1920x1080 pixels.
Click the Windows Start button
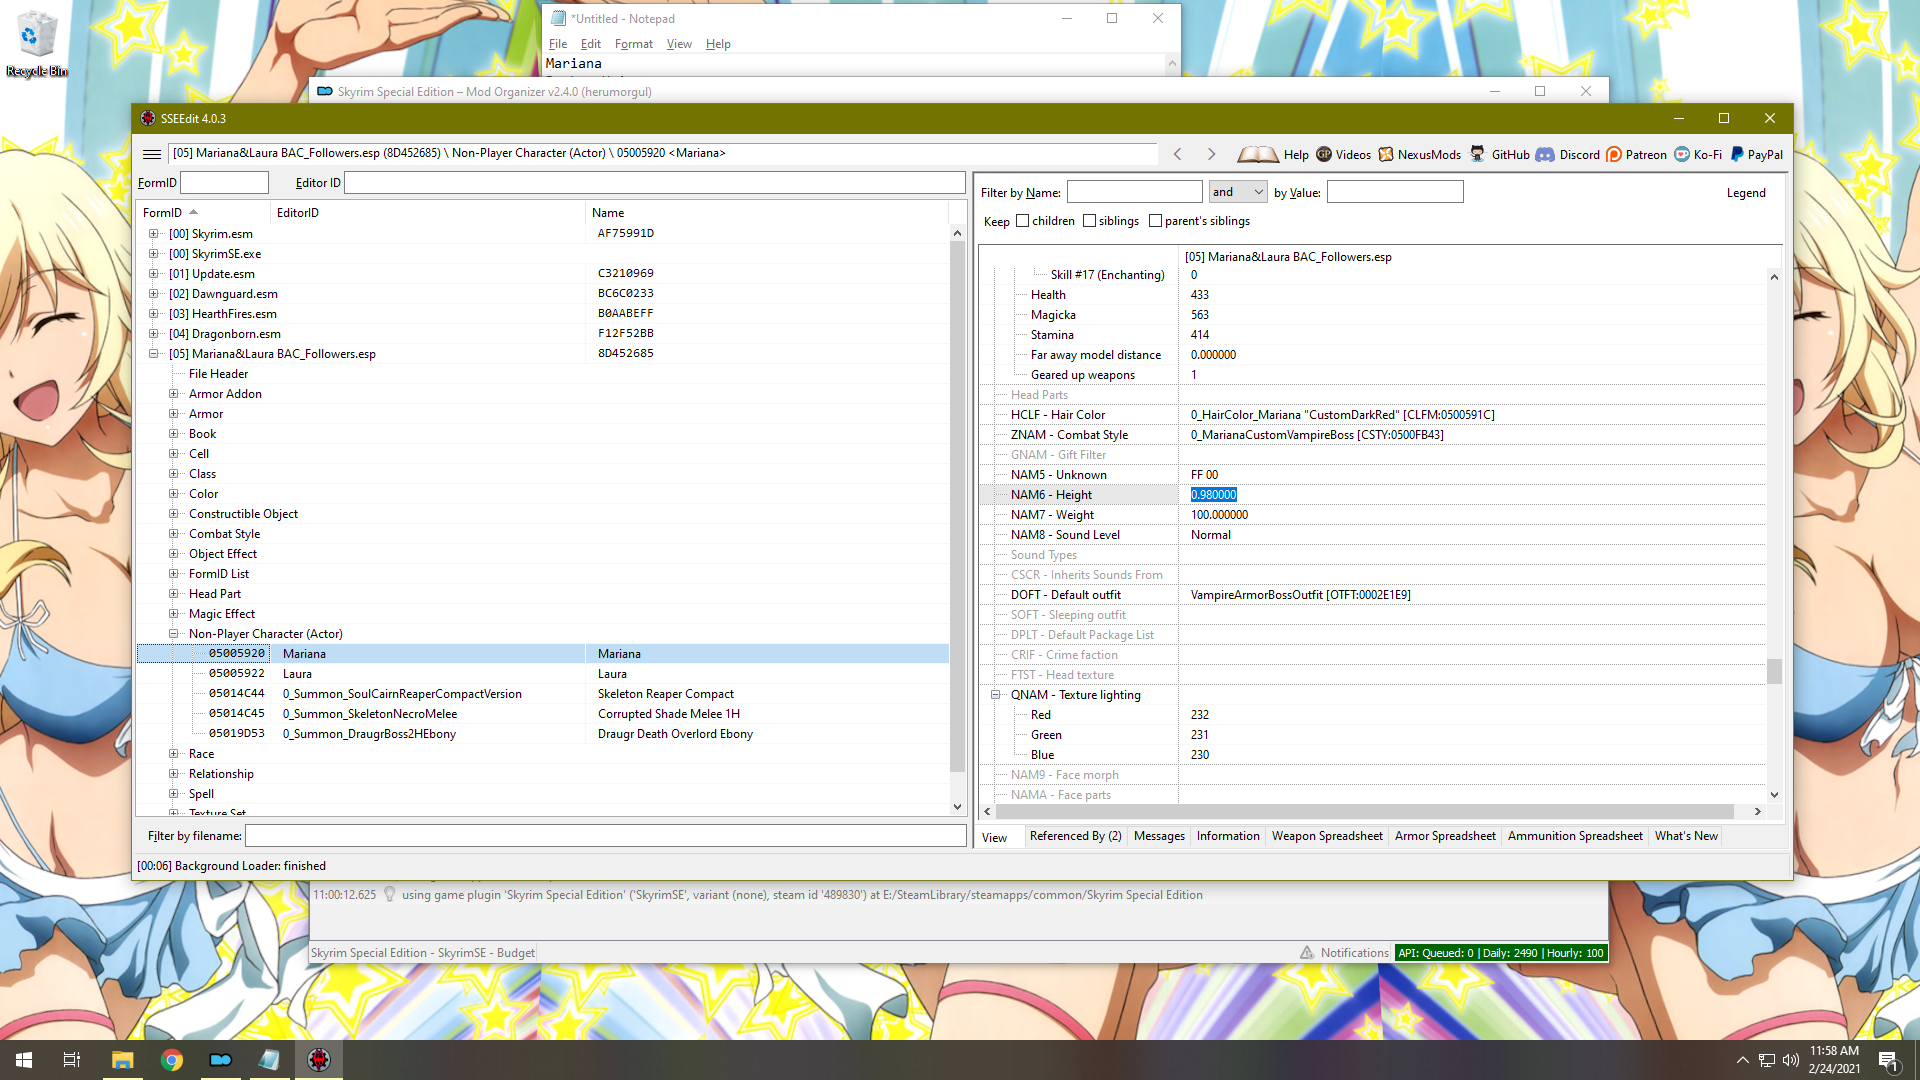pos(24,1060)
